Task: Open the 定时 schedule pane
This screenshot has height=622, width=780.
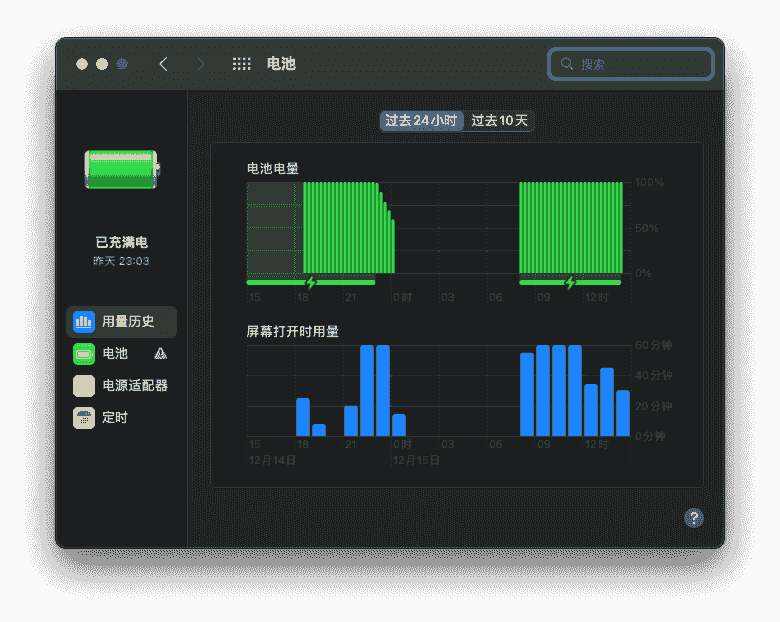Action: point(115,418)
